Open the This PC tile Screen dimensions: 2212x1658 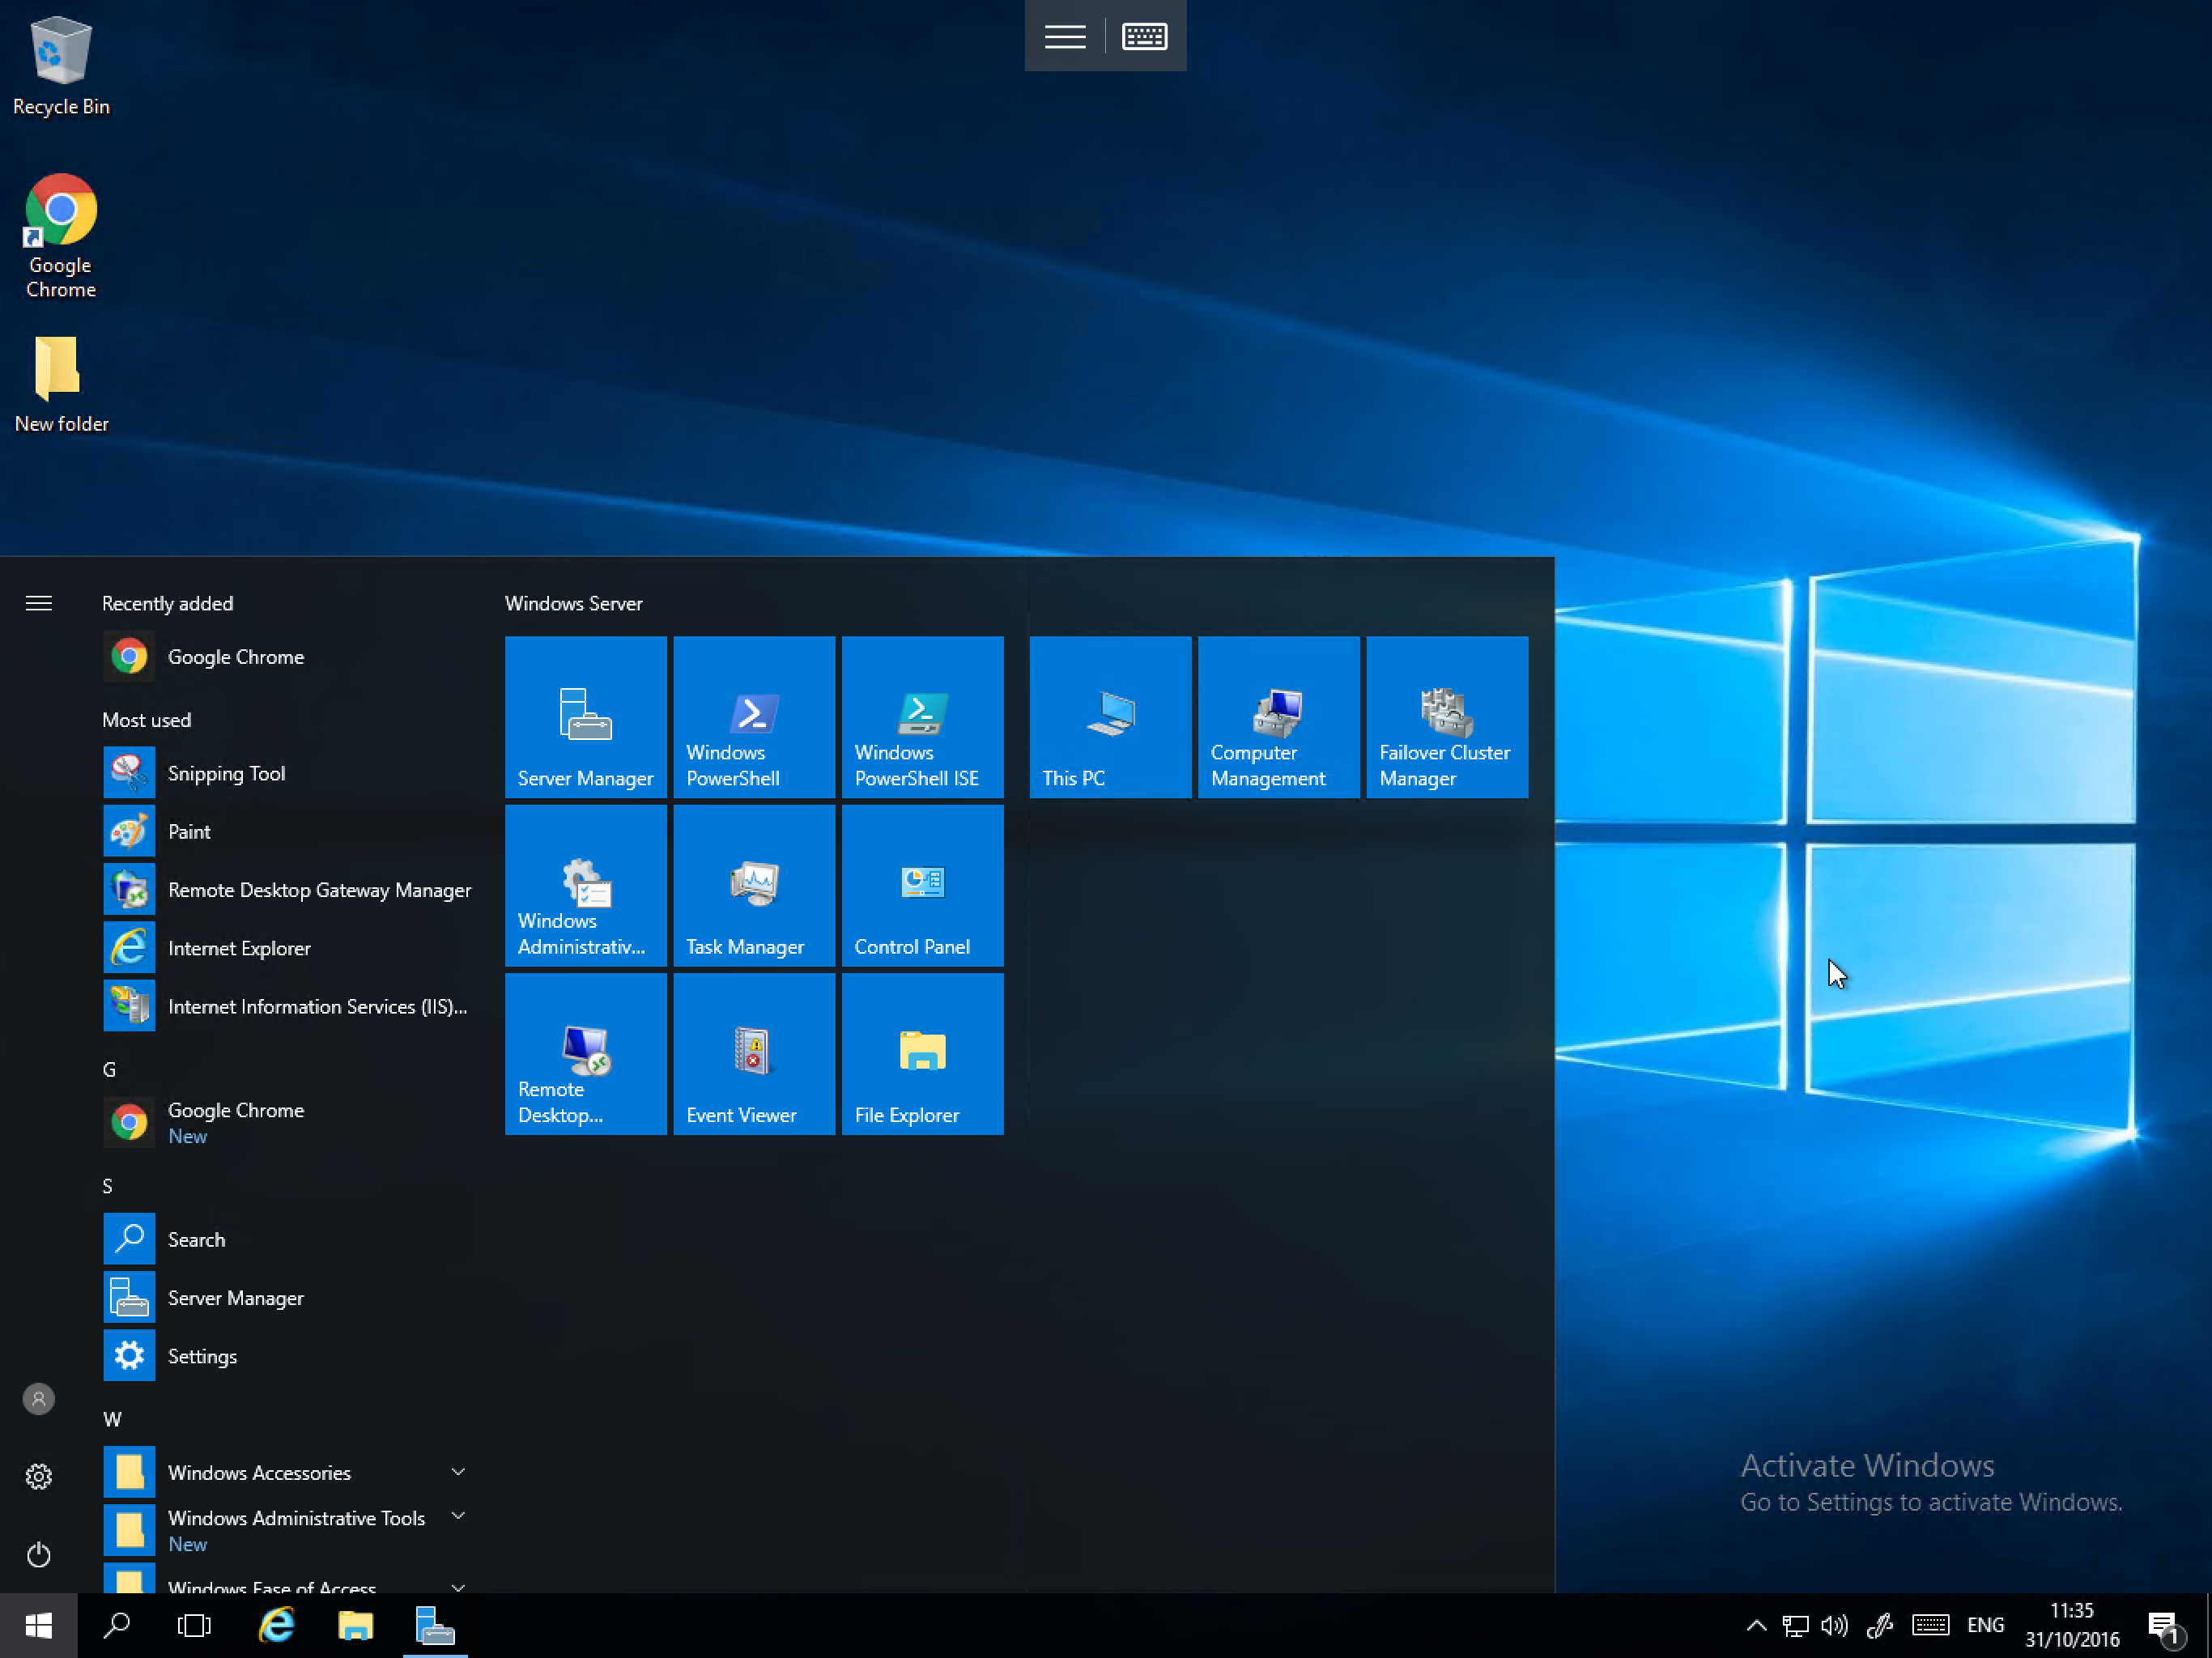pos(1110,717)
